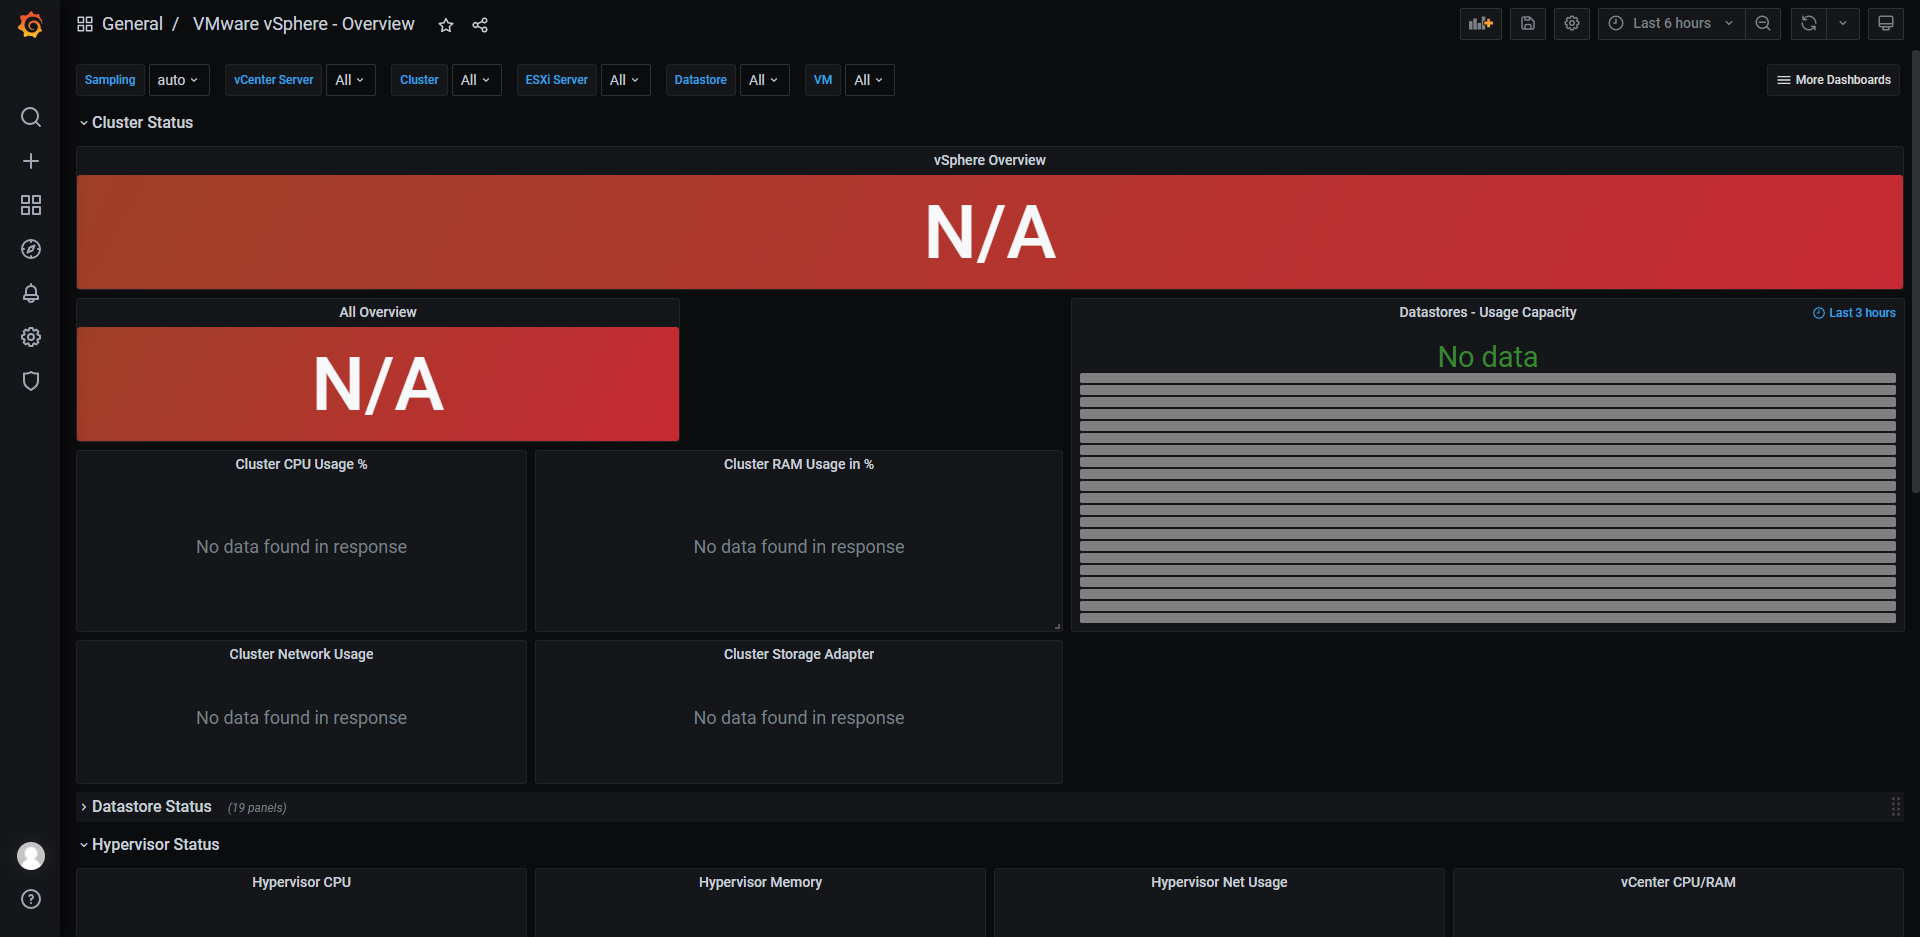The image size is (1920, 937).
Task: Open the Cluster All dropdown
Action: tap(476, 80)
